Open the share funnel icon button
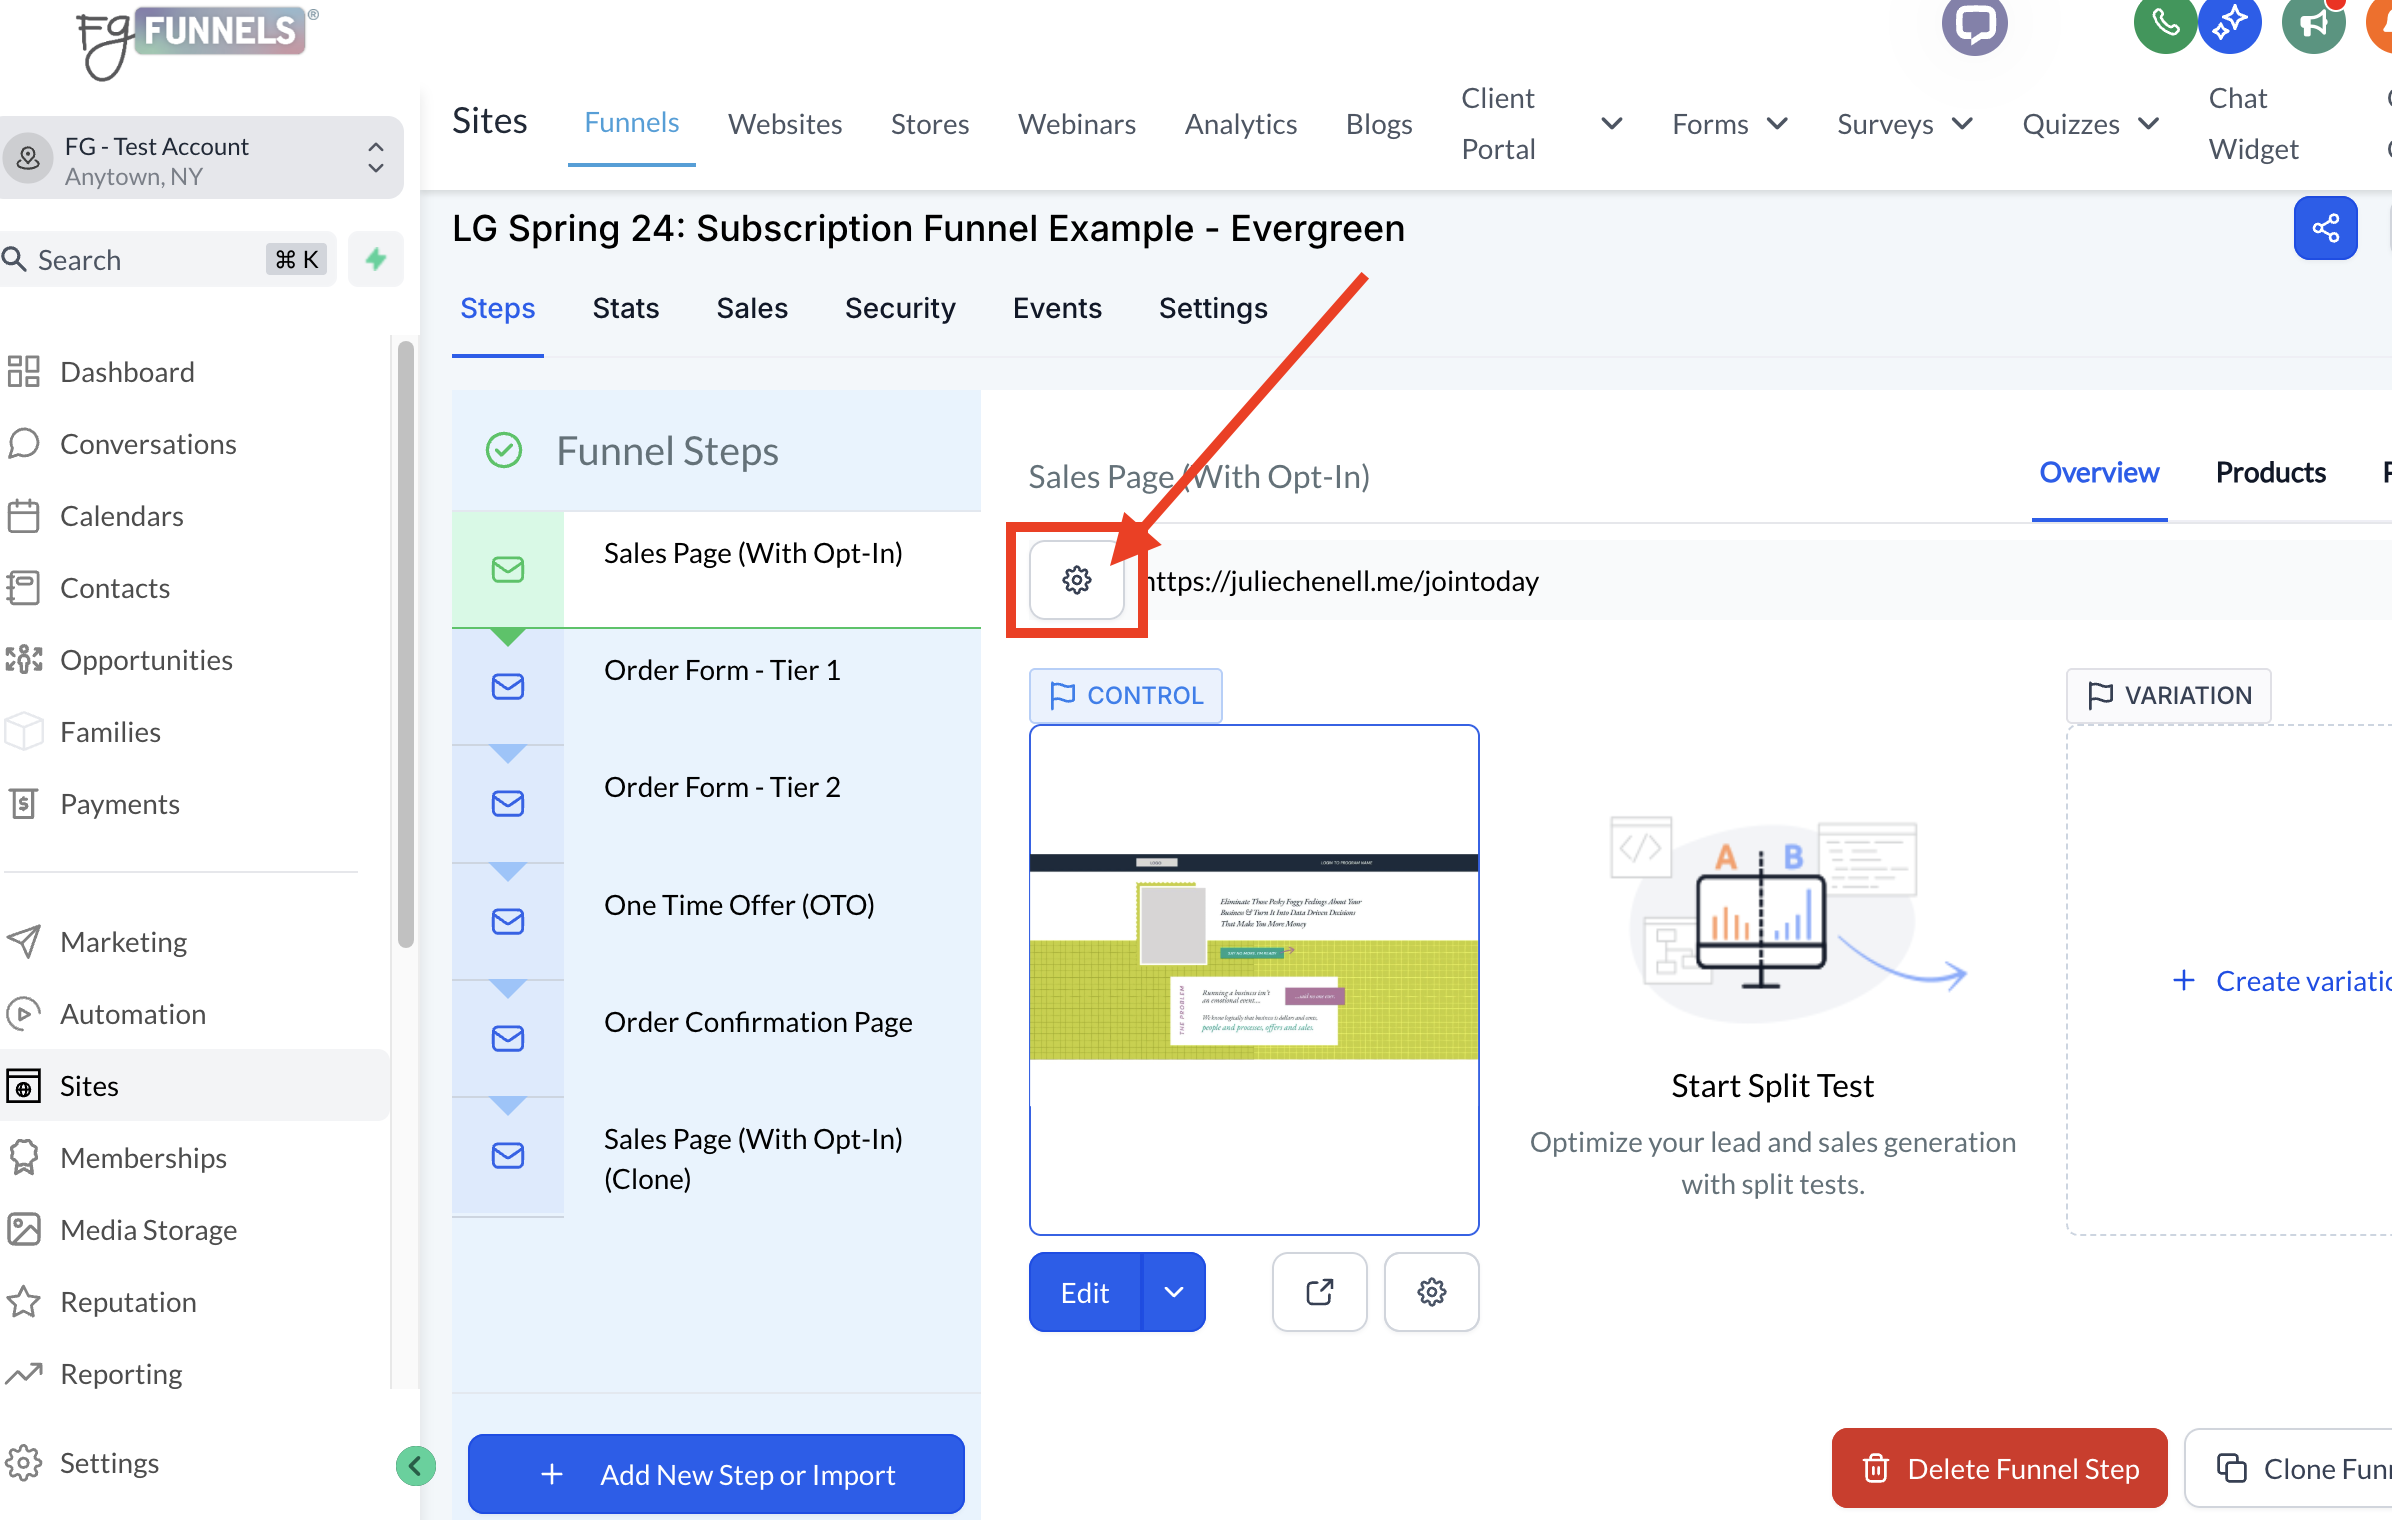 point(2325,228)
